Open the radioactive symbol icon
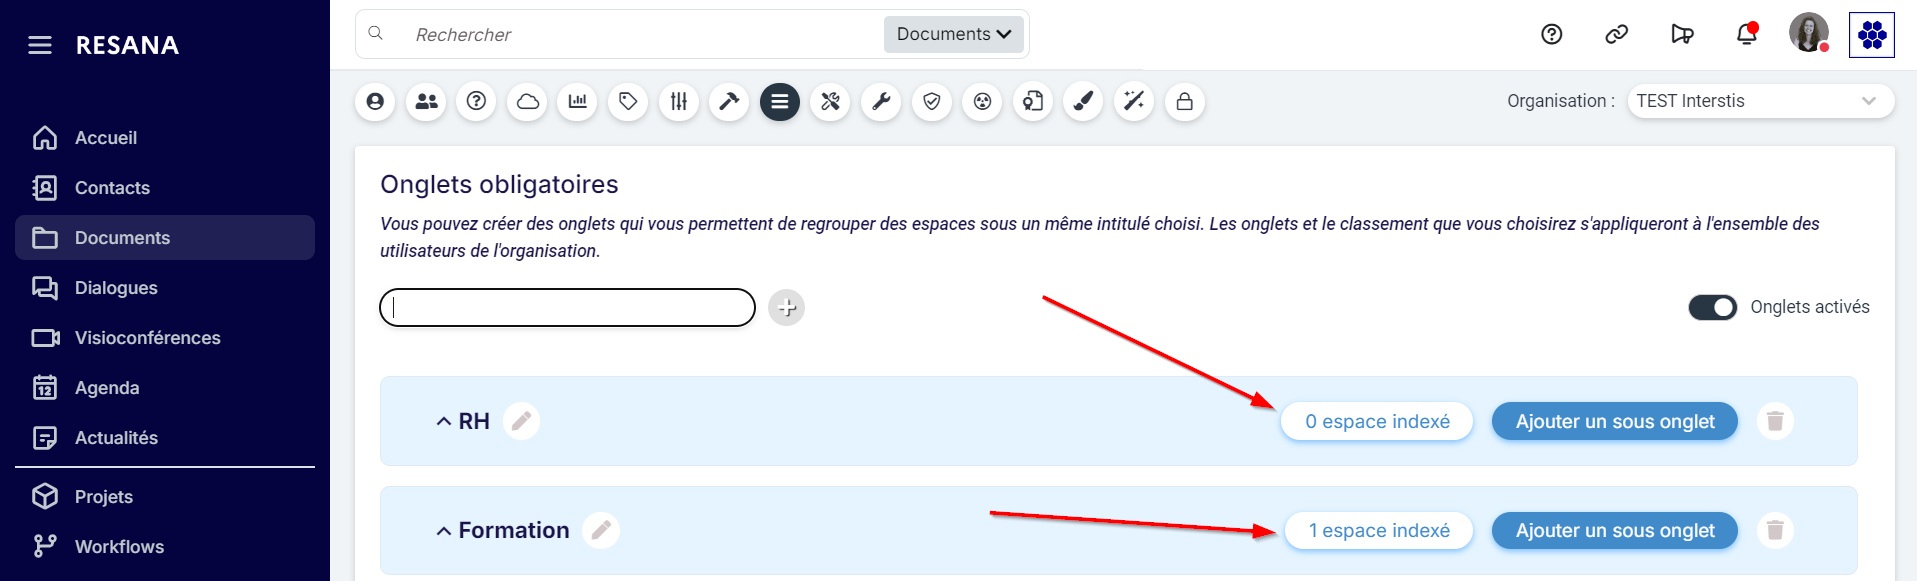 pyautogui.click(x=982, y=101)
